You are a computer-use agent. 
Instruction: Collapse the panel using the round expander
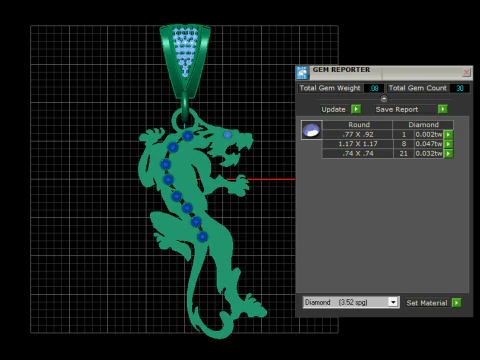click(384, 99)
